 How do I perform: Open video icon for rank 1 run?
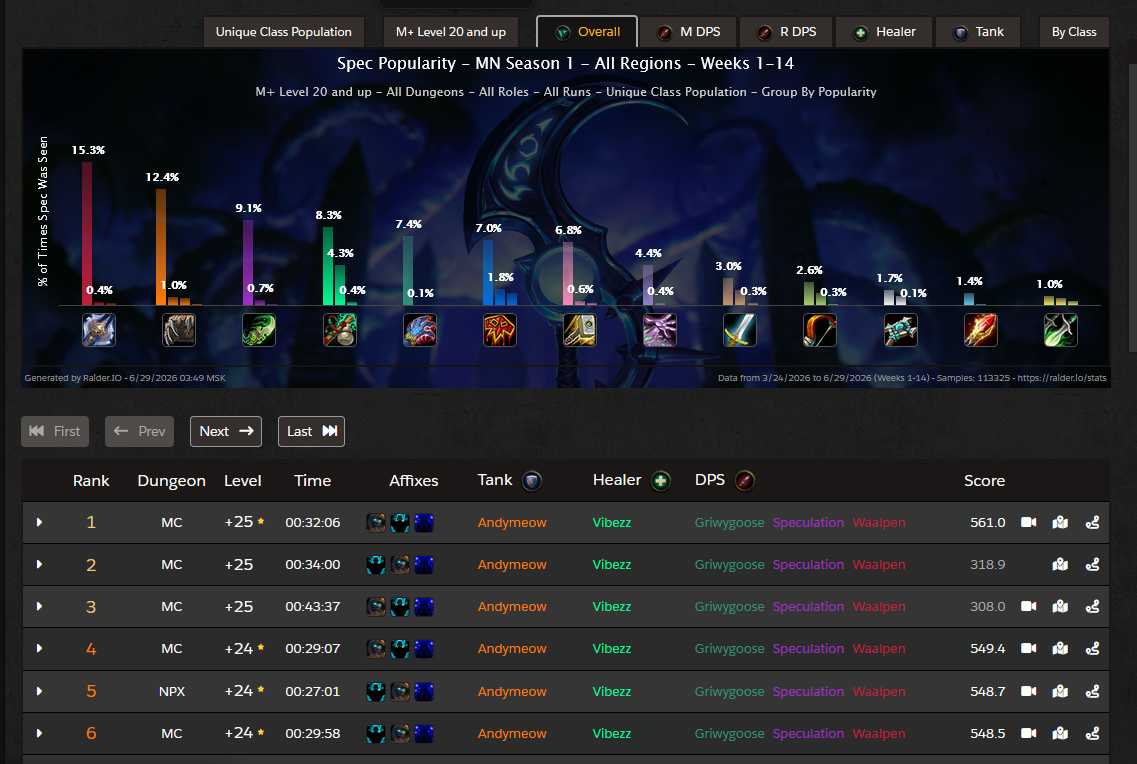(x=1028, y=523)
